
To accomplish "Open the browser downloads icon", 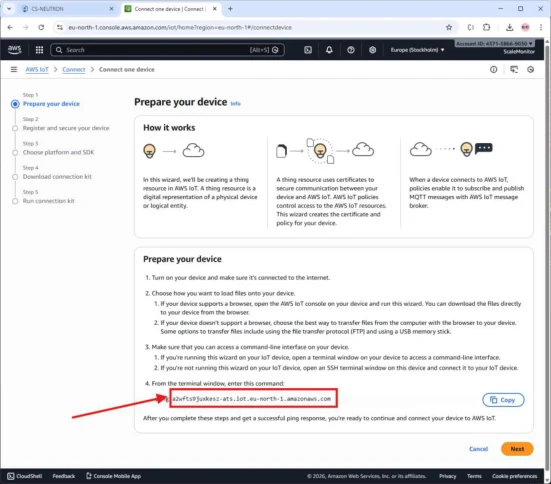I will (510, 27).
